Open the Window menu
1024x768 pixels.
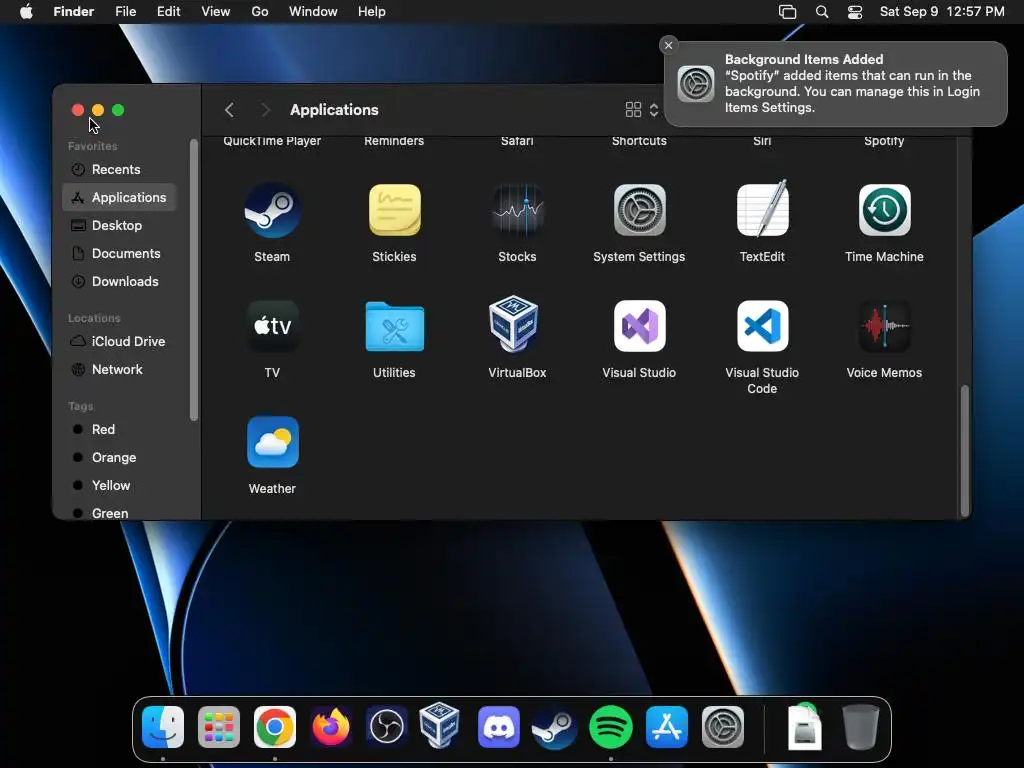pos(313,12)
